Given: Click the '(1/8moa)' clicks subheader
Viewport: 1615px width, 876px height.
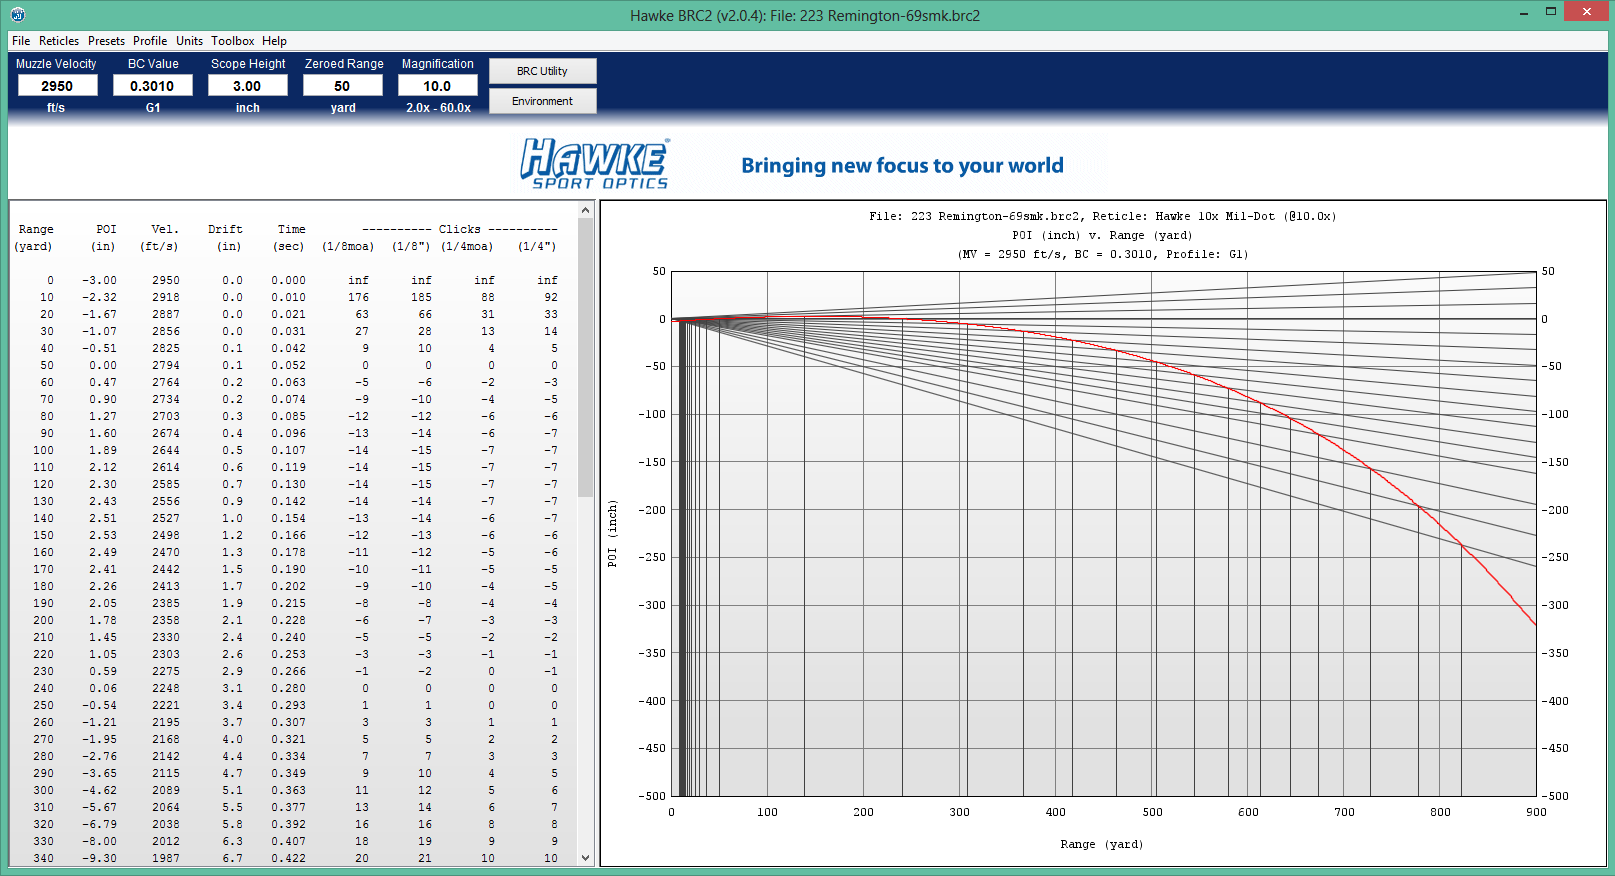Looking at the screenshot, I should pyautogui.click(x=348, y=246).
